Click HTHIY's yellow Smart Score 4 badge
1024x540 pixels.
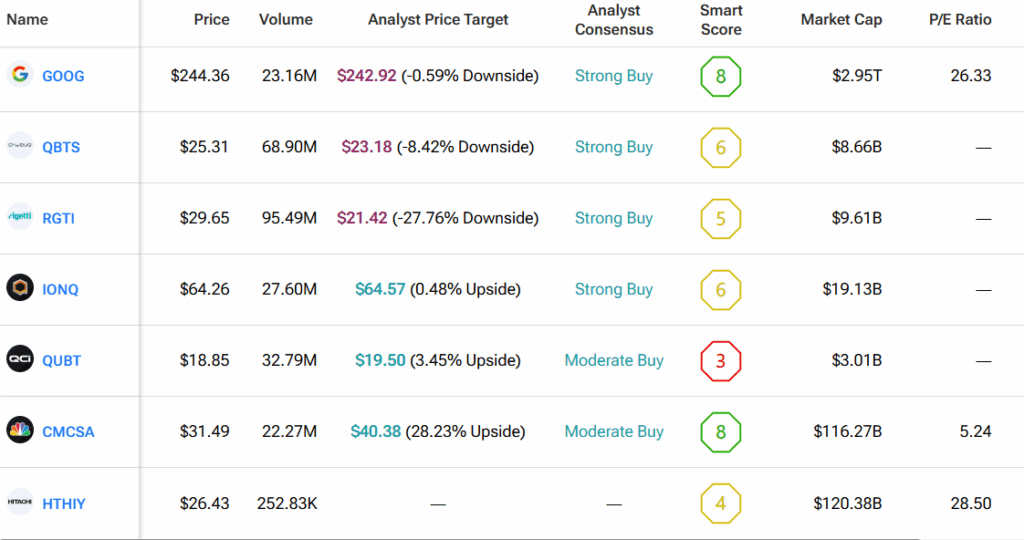[721, 503]
